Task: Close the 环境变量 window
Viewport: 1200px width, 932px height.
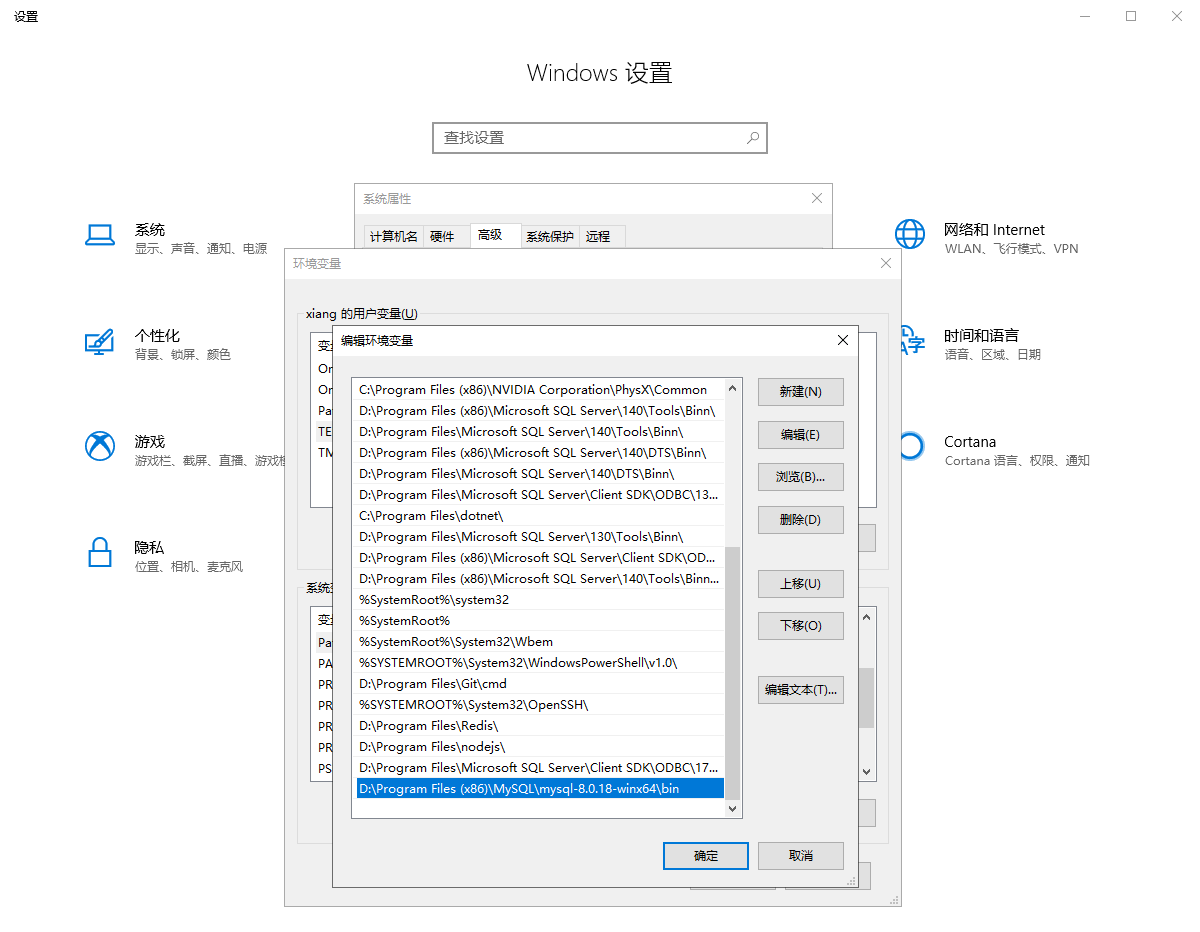Action: (885, 263)
